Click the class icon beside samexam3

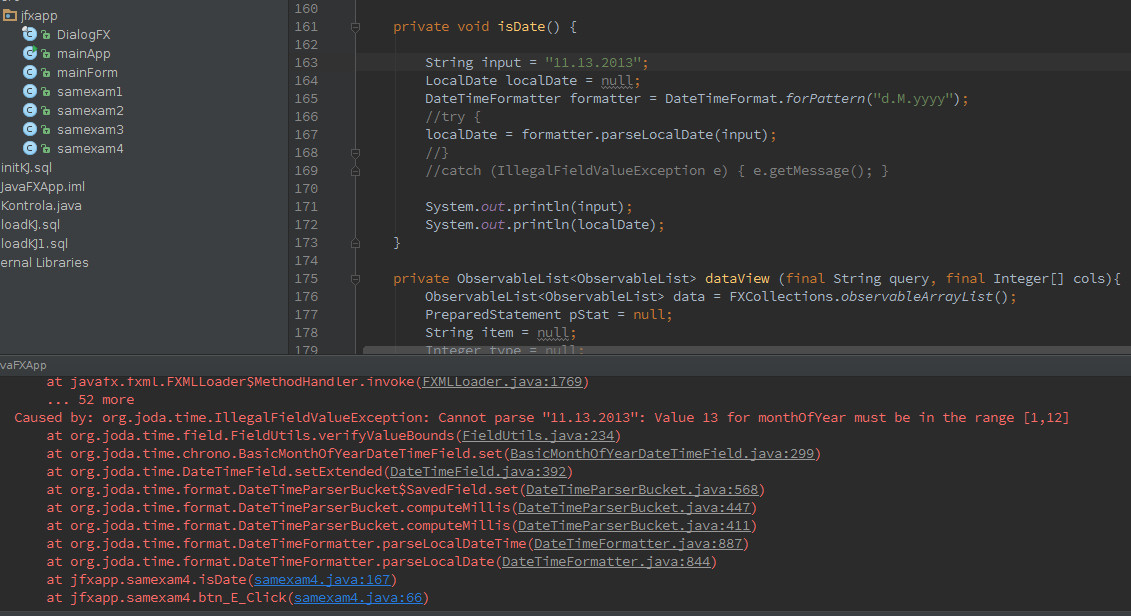click(30, 129)
